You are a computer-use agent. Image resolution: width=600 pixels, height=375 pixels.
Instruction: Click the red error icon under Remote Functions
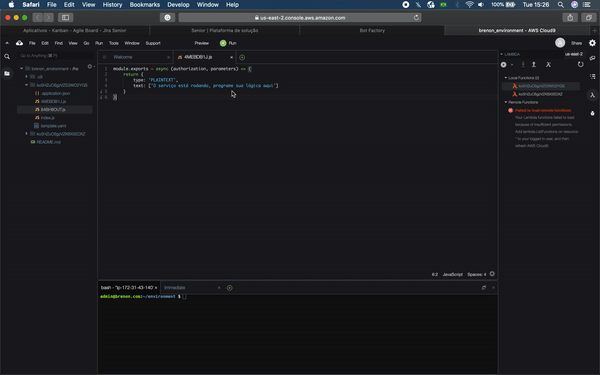point(510,110)
